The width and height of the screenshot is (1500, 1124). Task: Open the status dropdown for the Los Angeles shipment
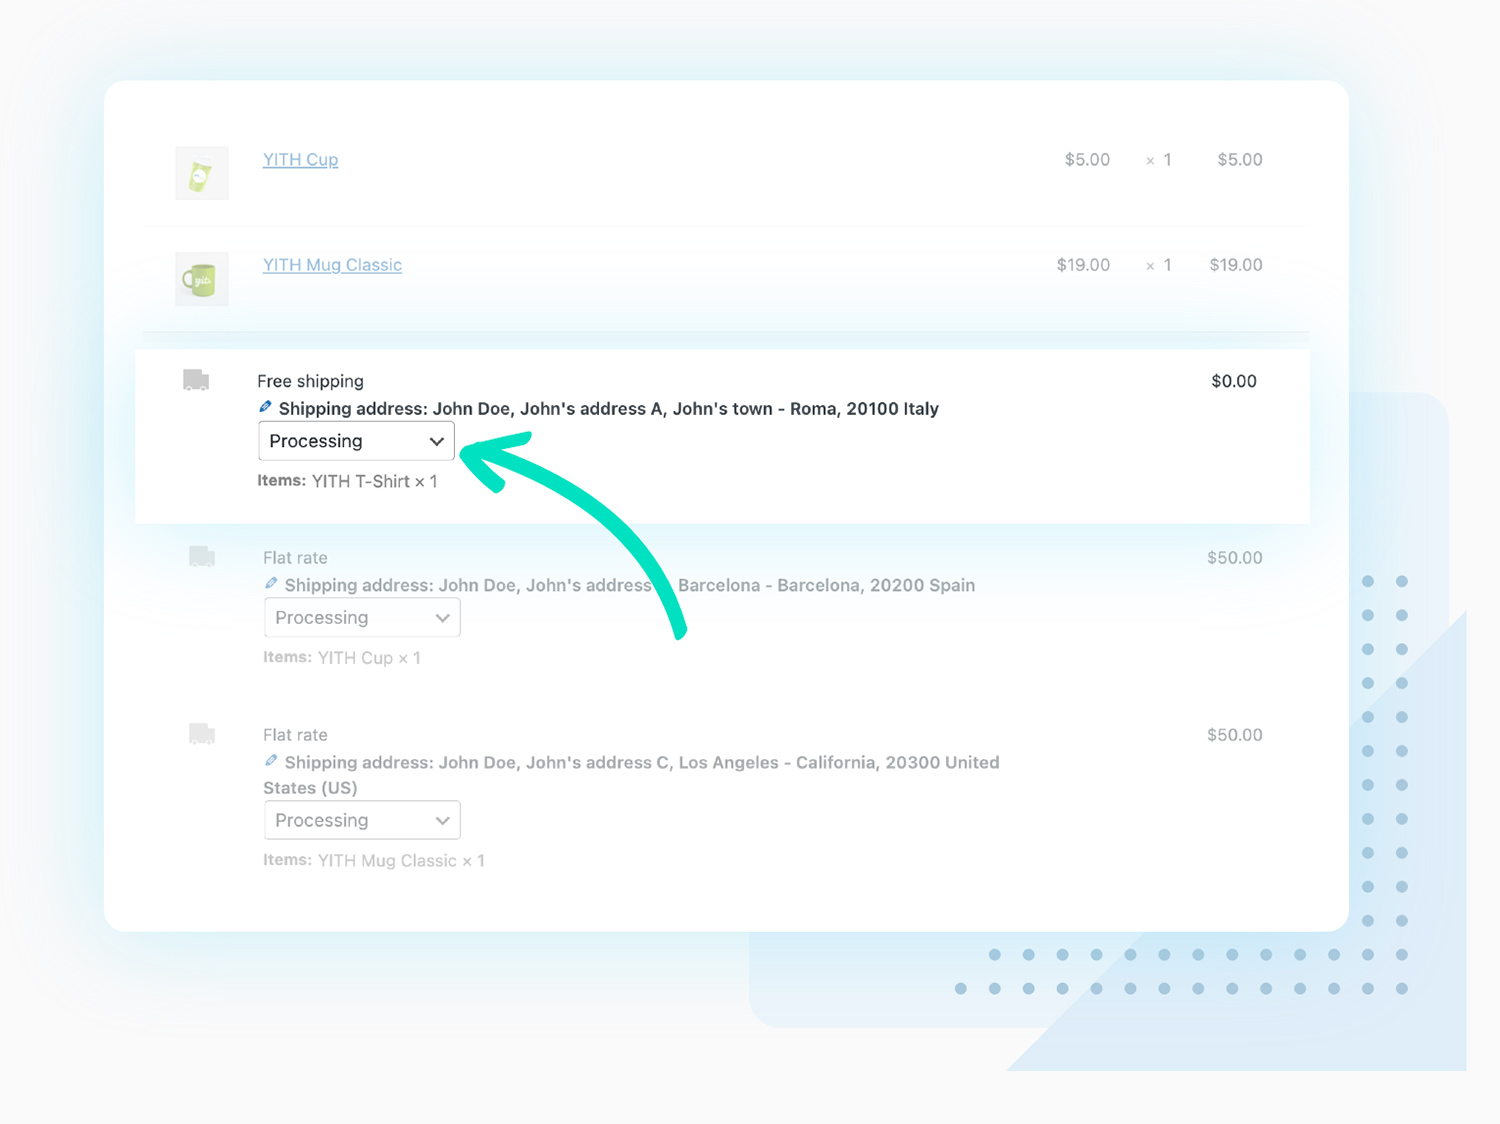pyautogui.click(x=361, y=819)
